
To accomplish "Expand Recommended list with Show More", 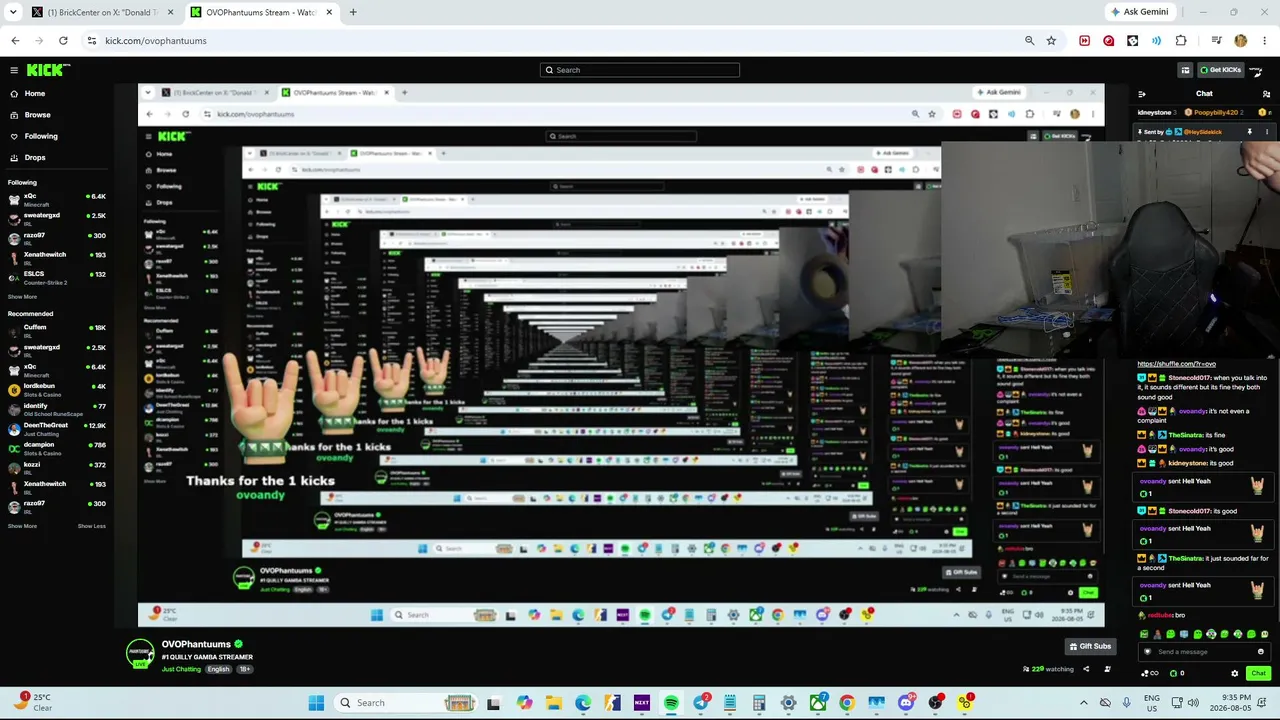I will coord(22,526).
